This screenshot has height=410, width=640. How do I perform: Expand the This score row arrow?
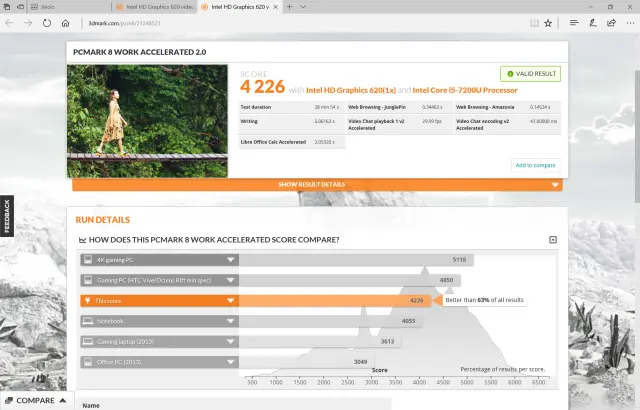[231, 300]
